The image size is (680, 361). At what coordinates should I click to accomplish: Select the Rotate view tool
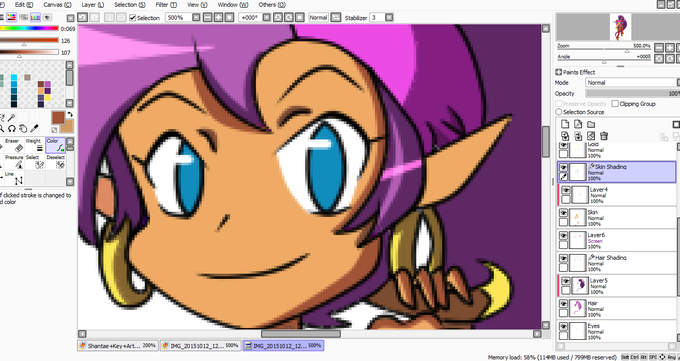click(12, 128)
